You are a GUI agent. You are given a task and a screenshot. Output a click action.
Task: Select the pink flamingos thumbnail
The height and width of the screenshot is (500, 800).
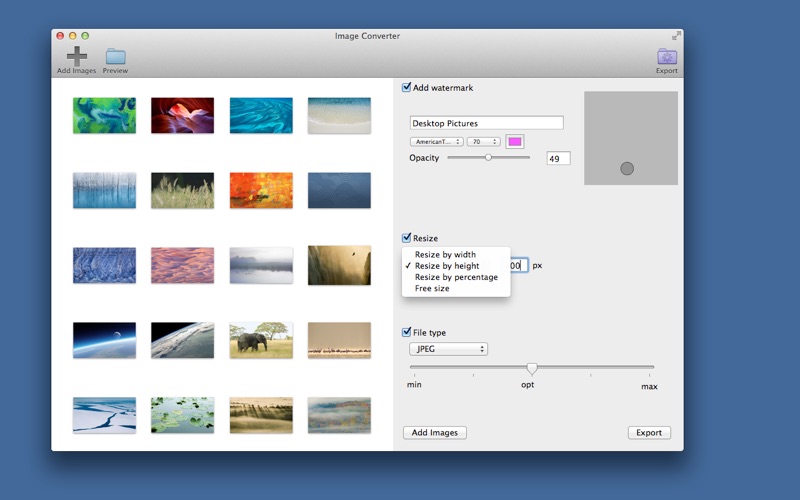coord(183,265)
